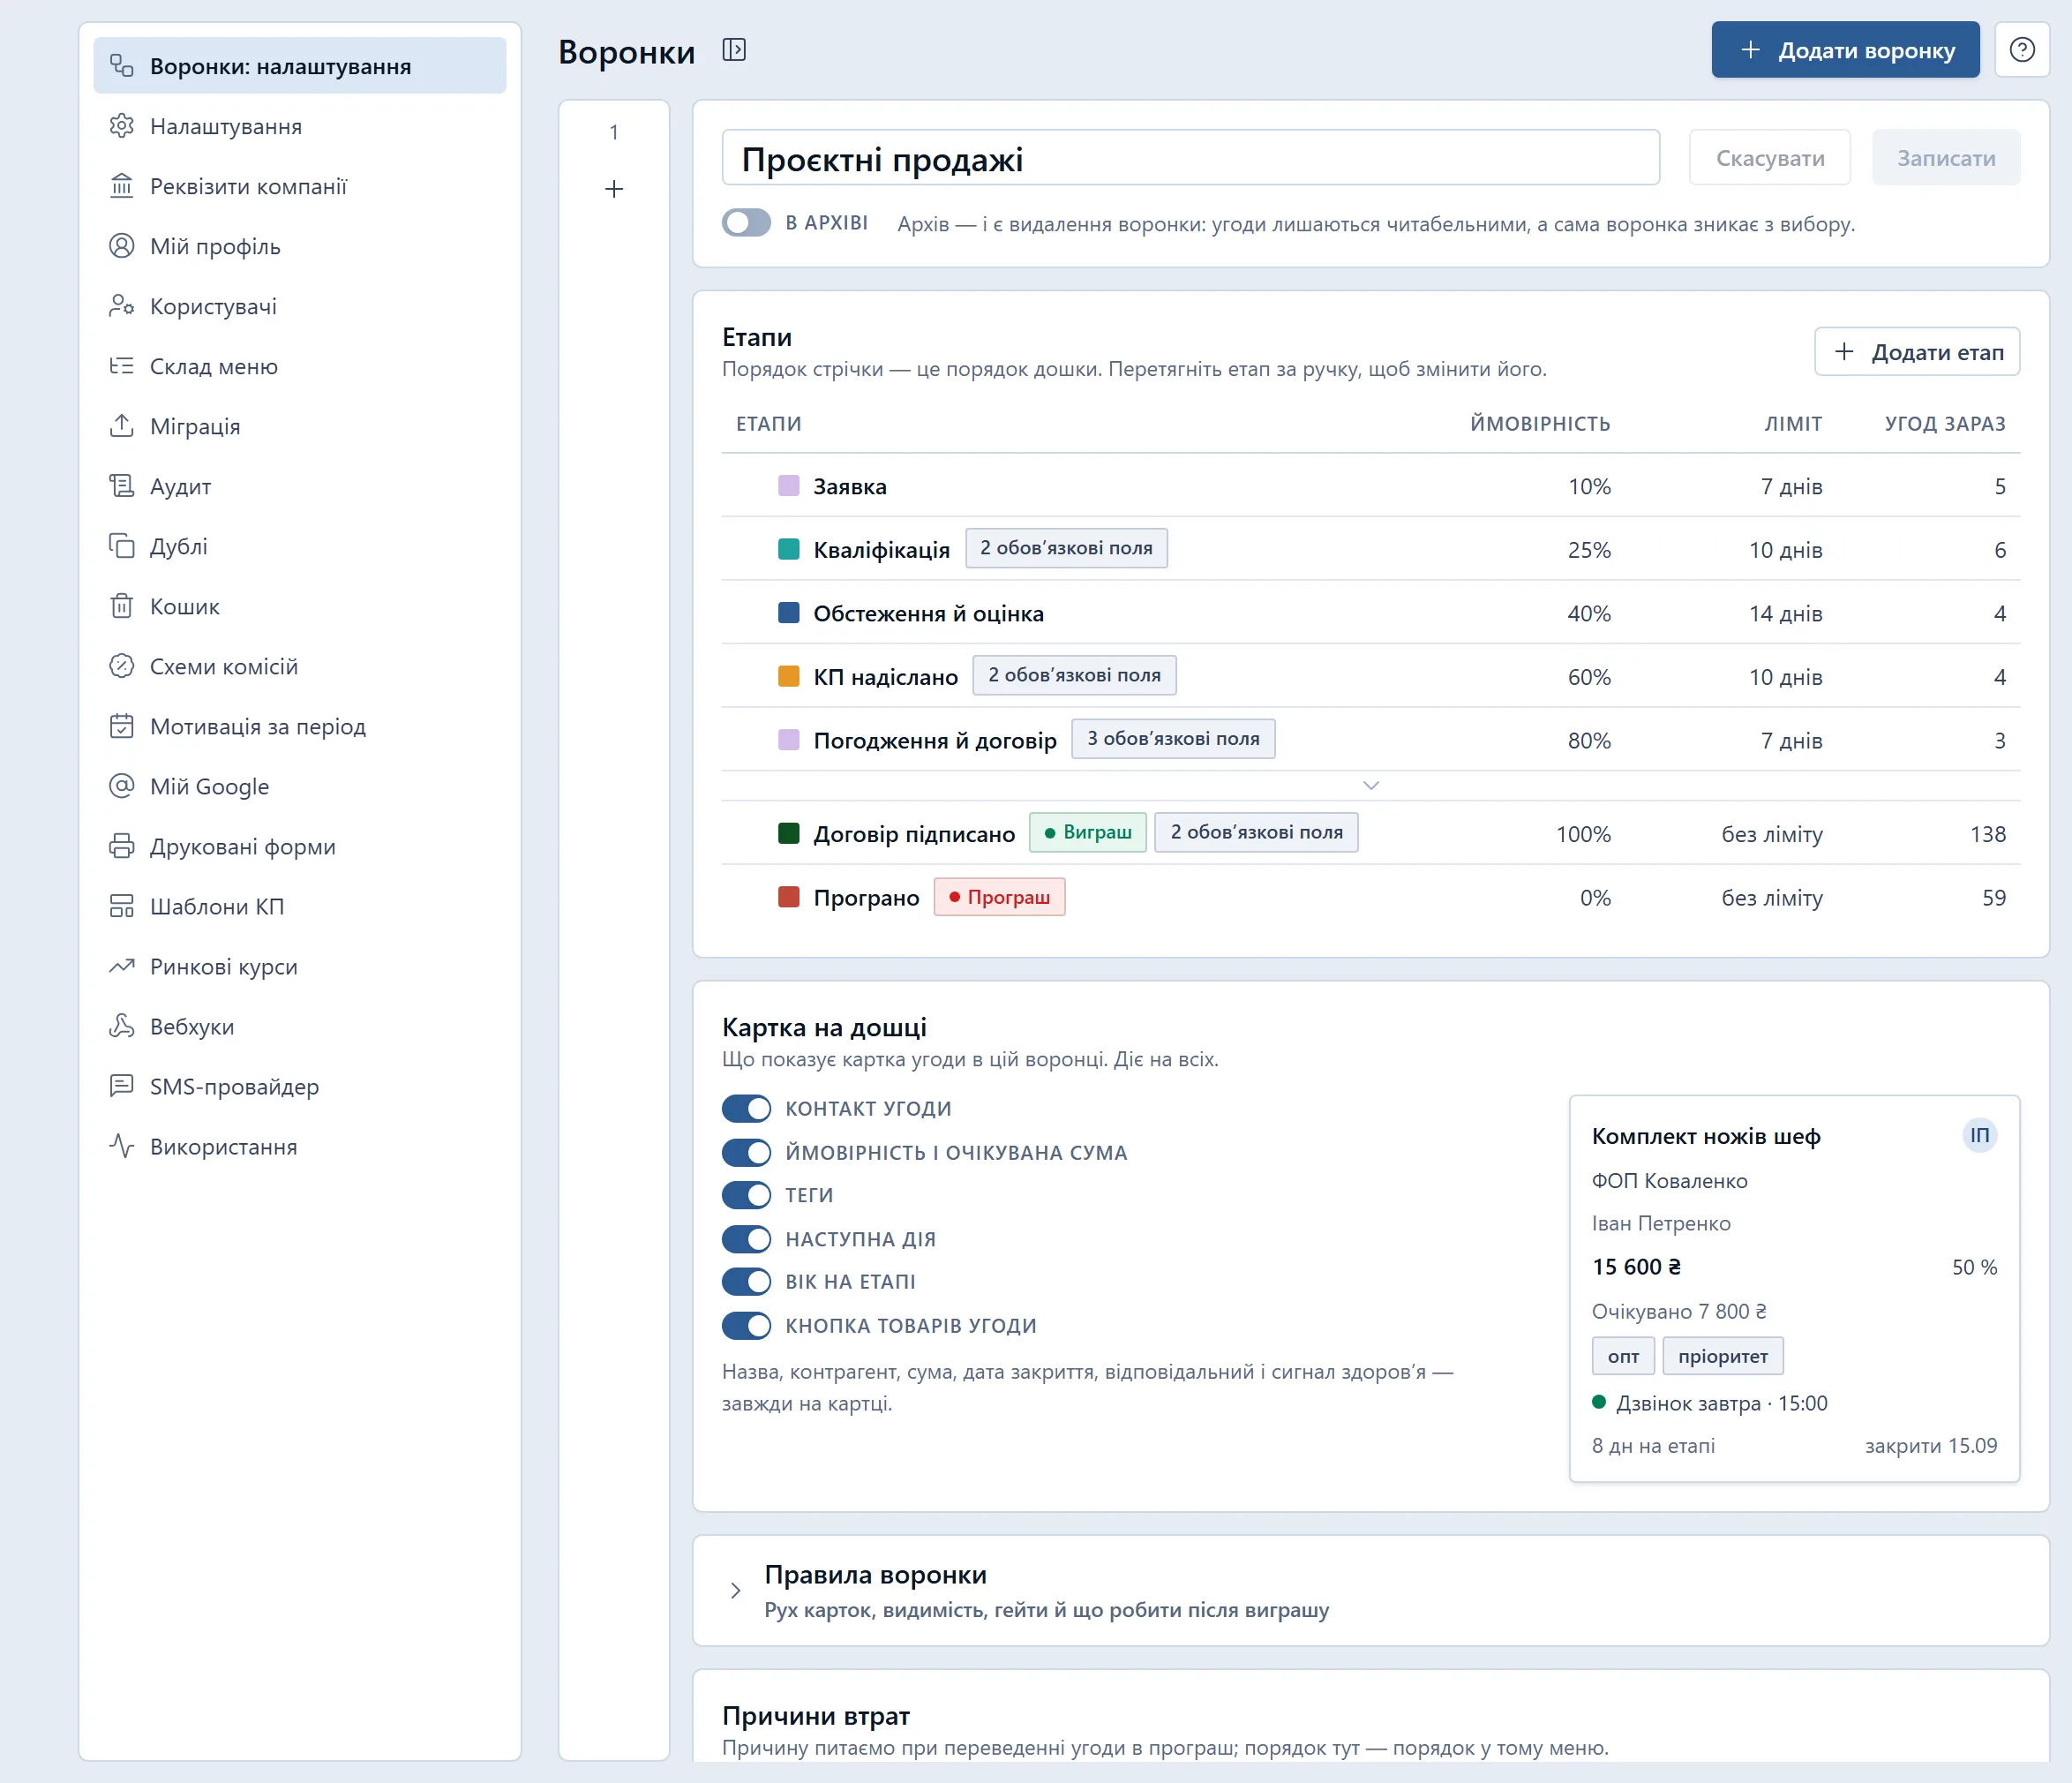This screenshot has height=1783, width=2072.
Task: Click the profile icon for Мій профіль
Action: click(x=121, y=246)
